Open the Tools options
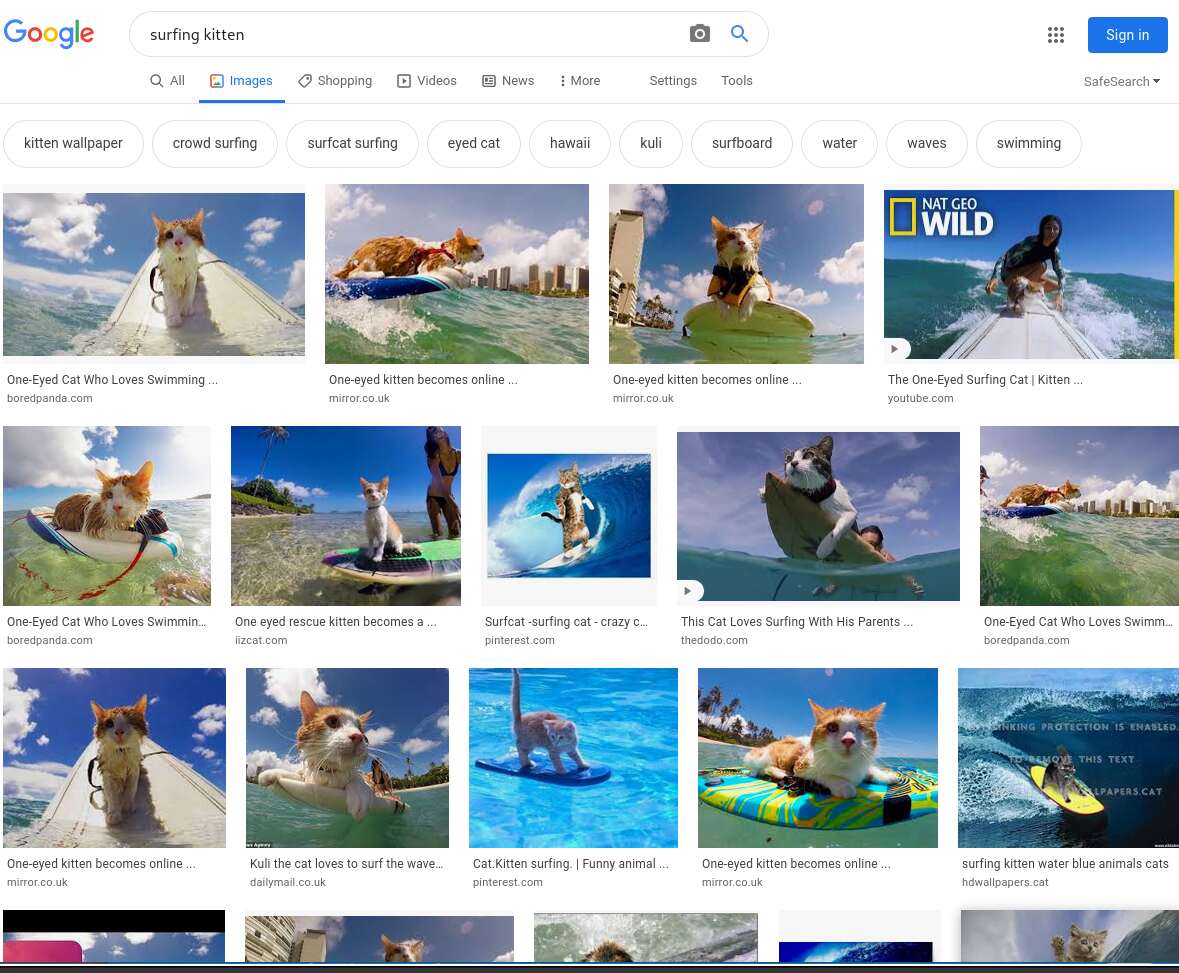 pyautogui.click(x=737, y=80)
